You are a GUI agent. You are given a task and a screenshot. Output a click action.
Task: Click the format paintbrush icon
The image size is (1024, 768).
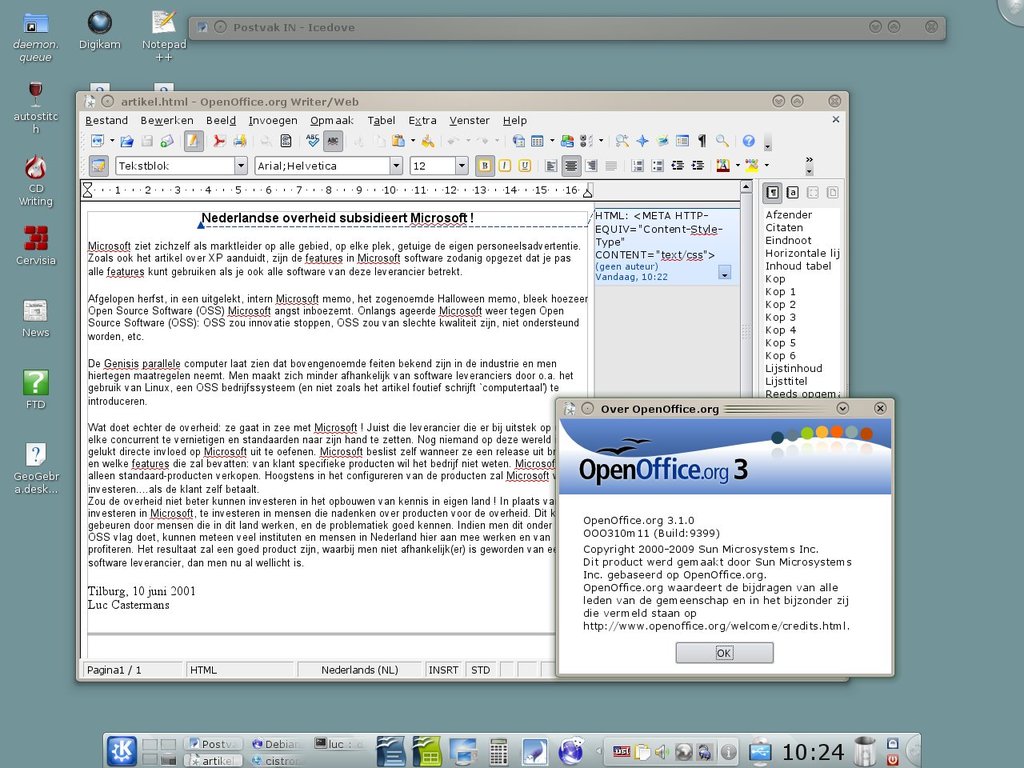(x=428, y=141)
